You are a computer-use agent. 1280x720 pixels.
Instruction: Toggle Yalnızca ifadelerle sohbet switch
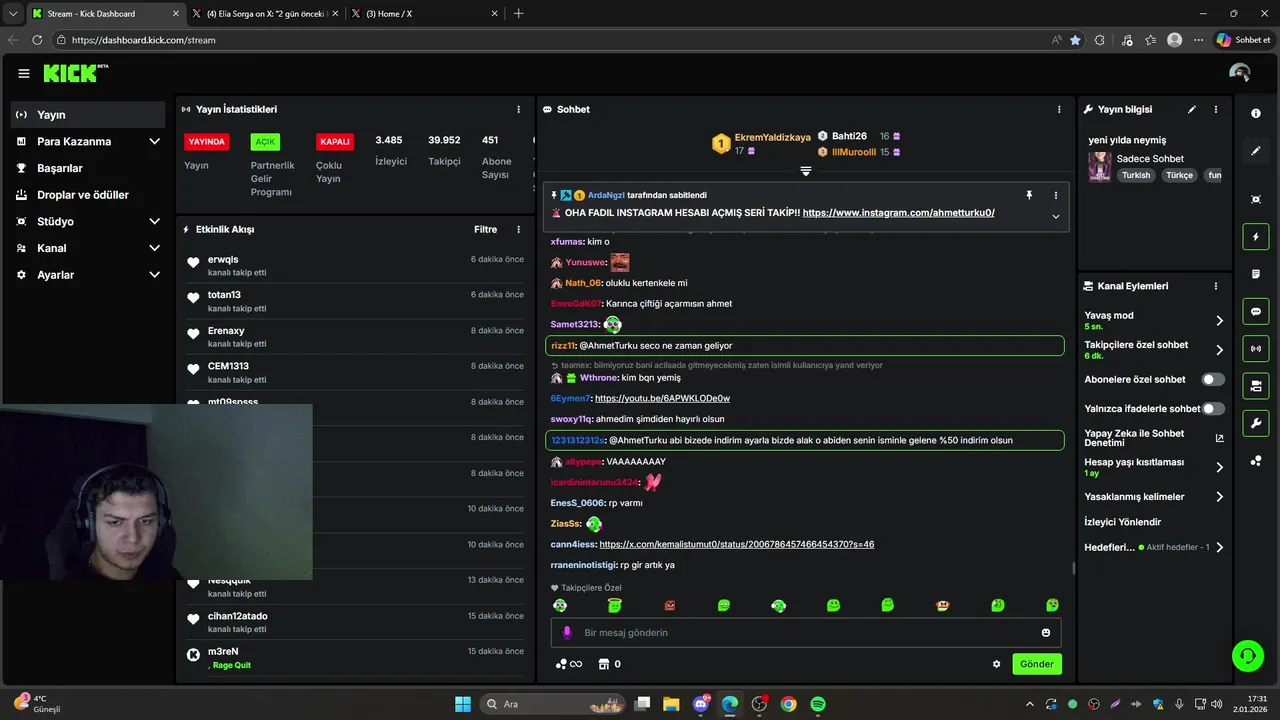pyautogui.click(x=1213, y=409)
